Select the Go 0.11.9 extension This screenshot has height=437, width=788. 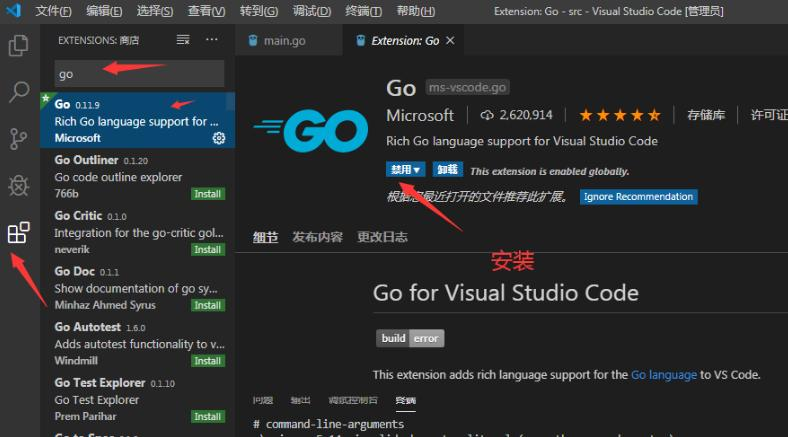(x=137, y=120)
